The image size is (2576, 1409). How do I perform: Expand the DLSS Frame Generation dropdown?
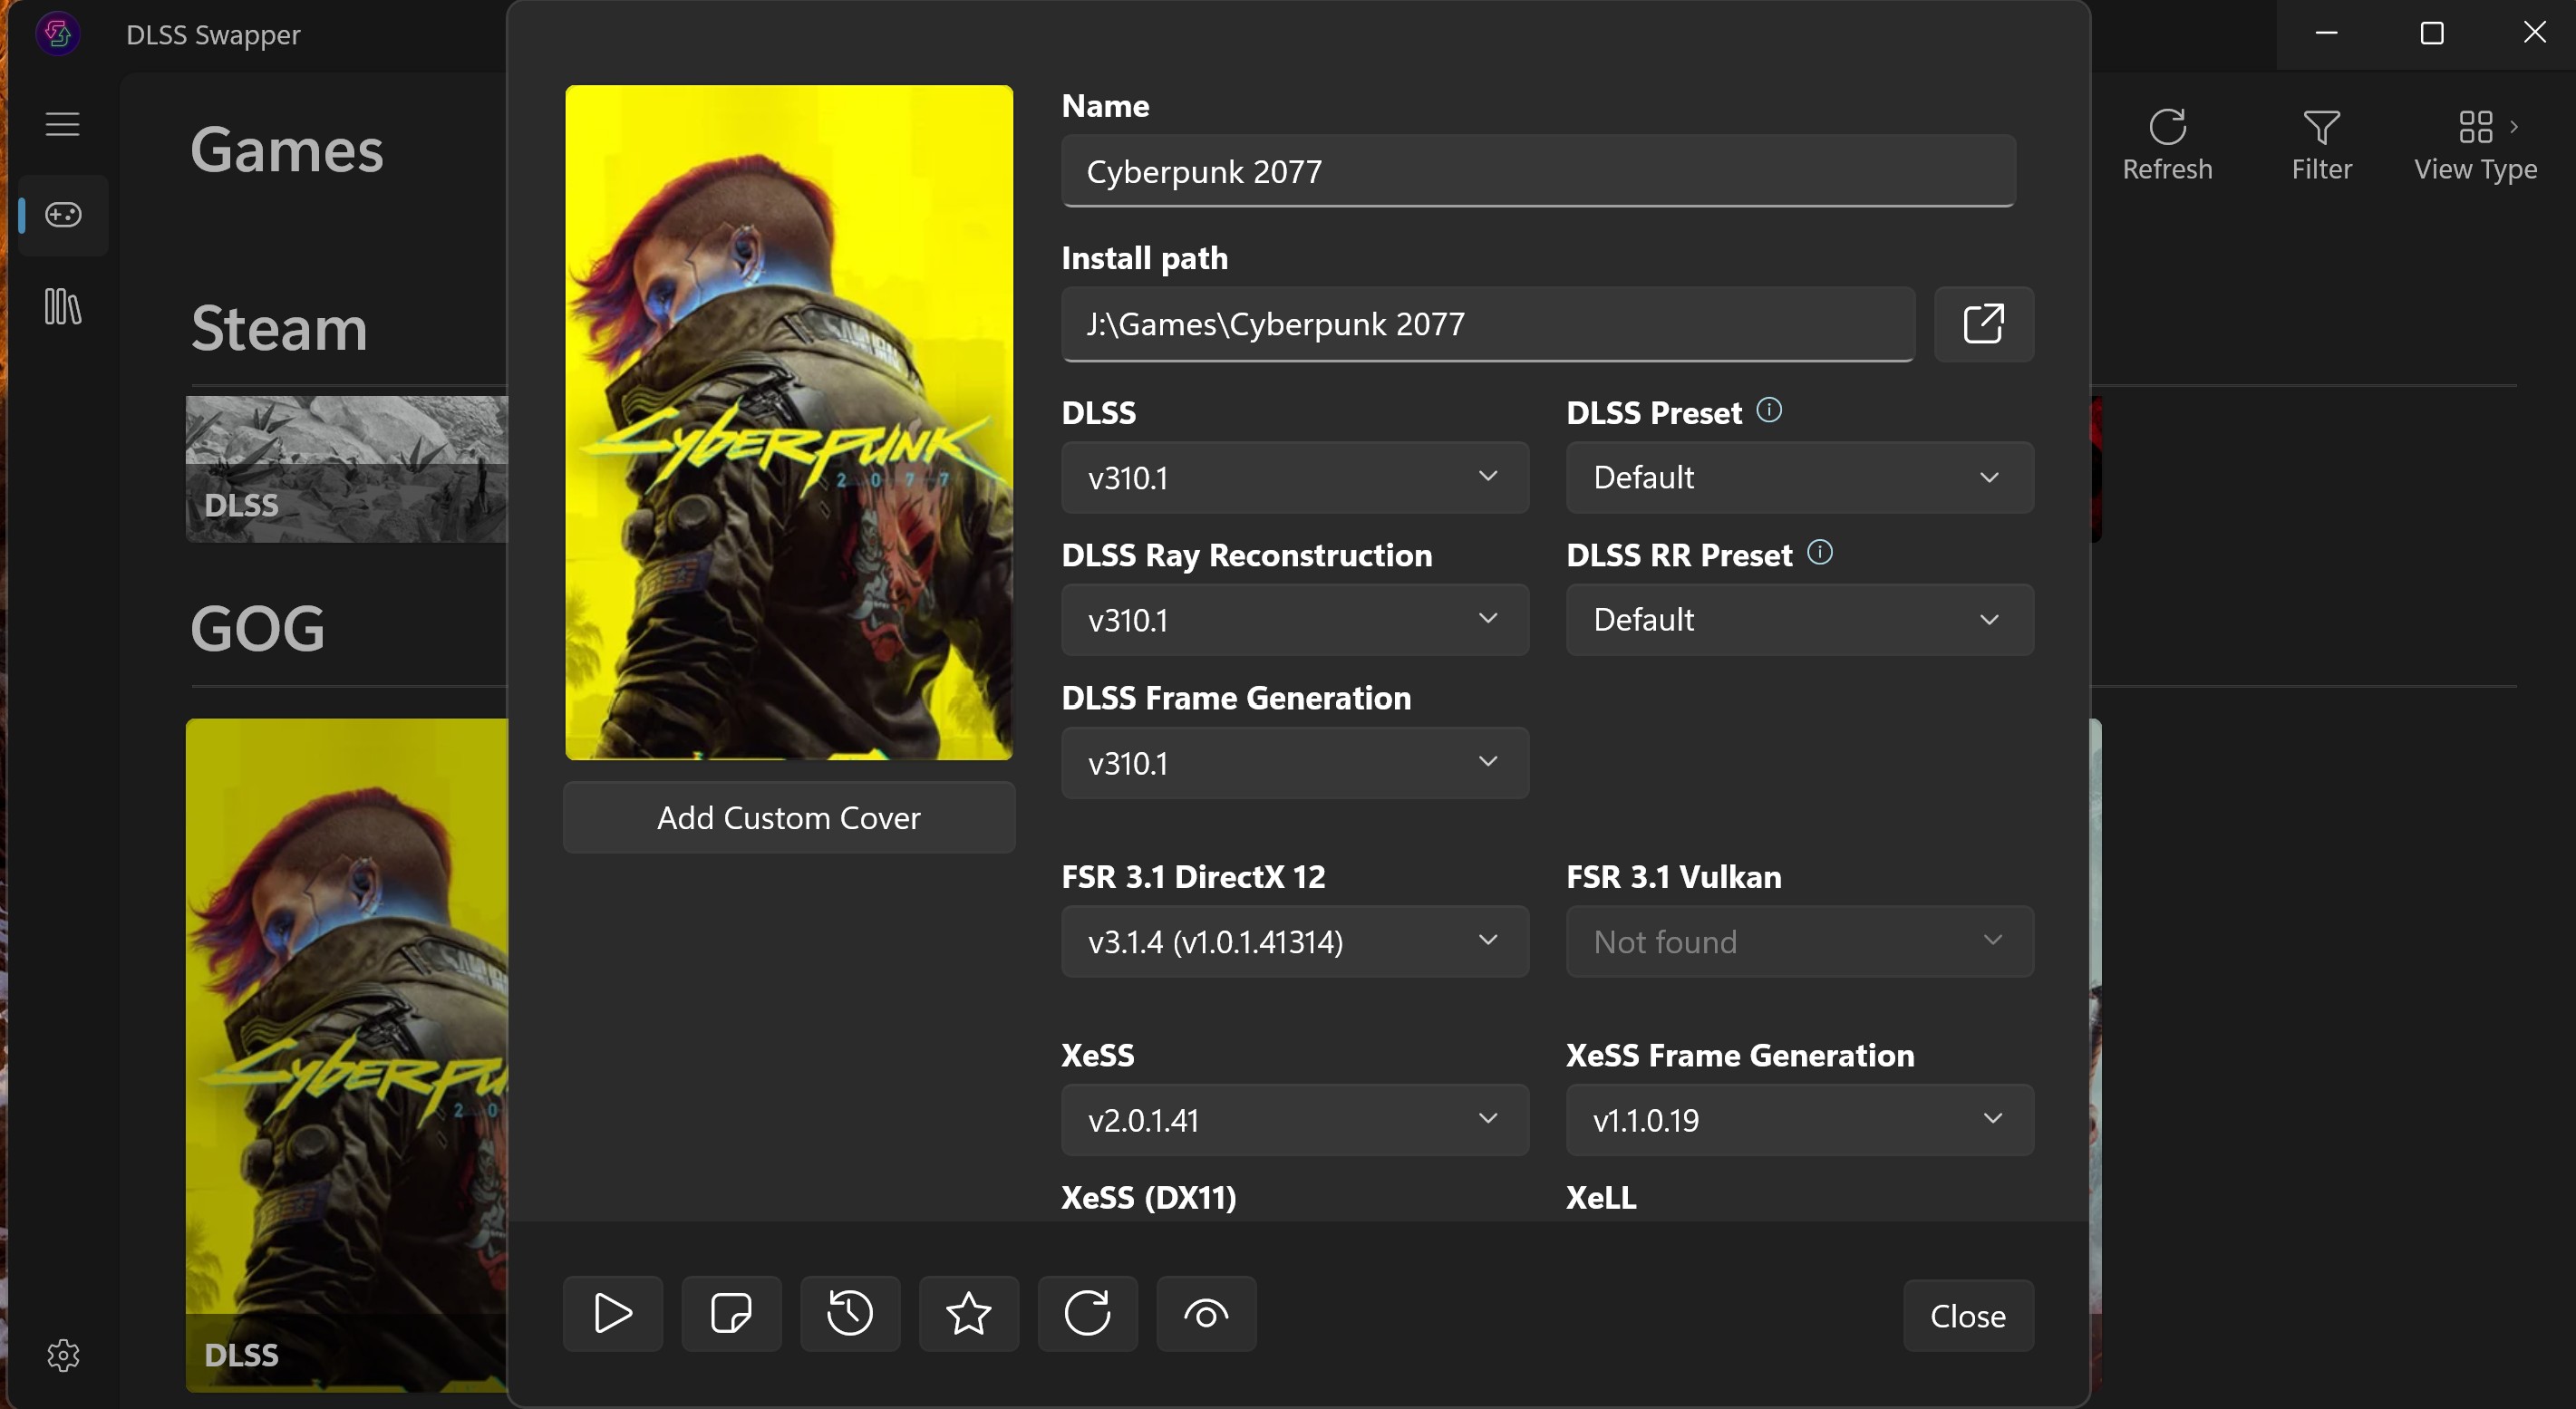pos(1294,763)
